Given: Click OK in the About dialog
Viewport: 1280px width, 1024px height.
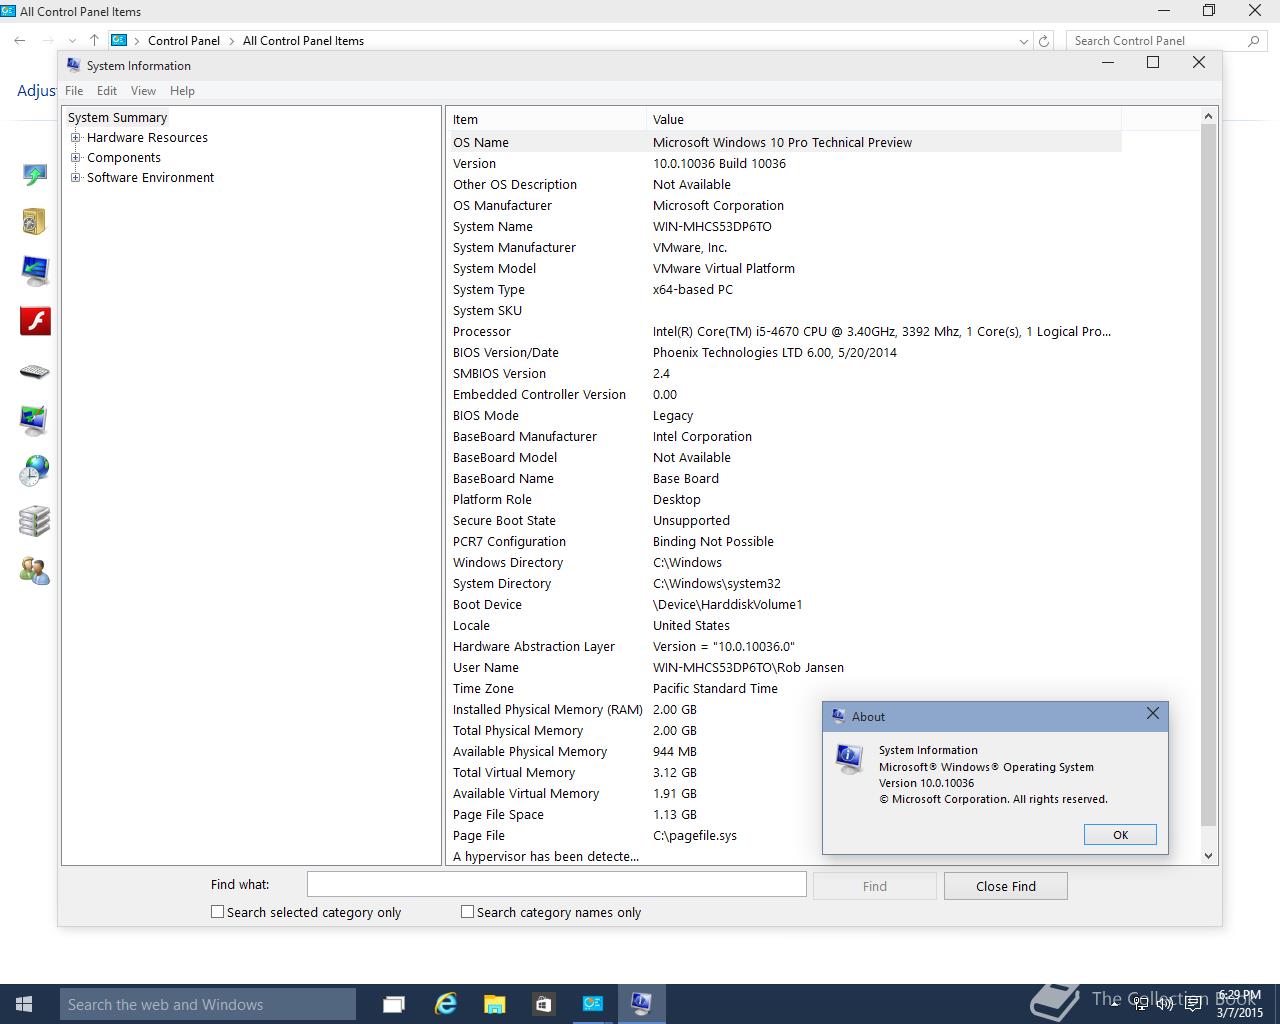Looking at the screenshot, I should pyautogui.click(x=1120, y=835).
